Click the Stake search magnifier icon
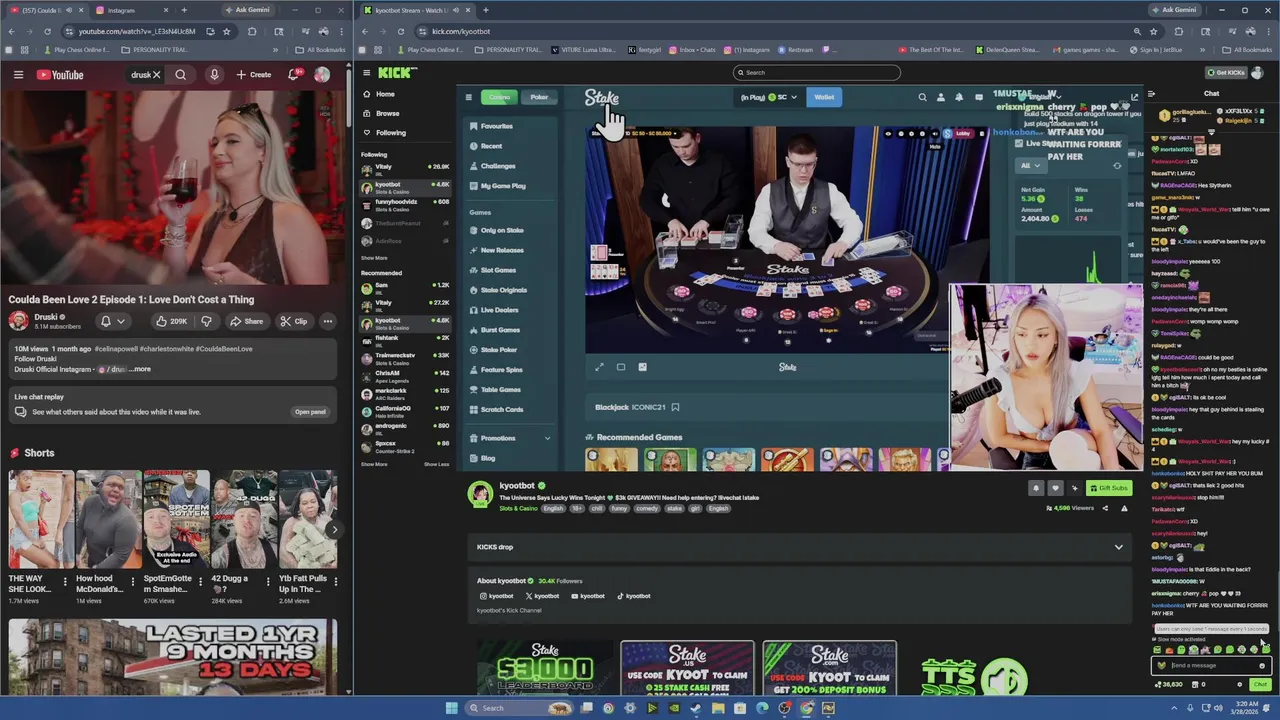1280x720 pixels. (922, 97)
